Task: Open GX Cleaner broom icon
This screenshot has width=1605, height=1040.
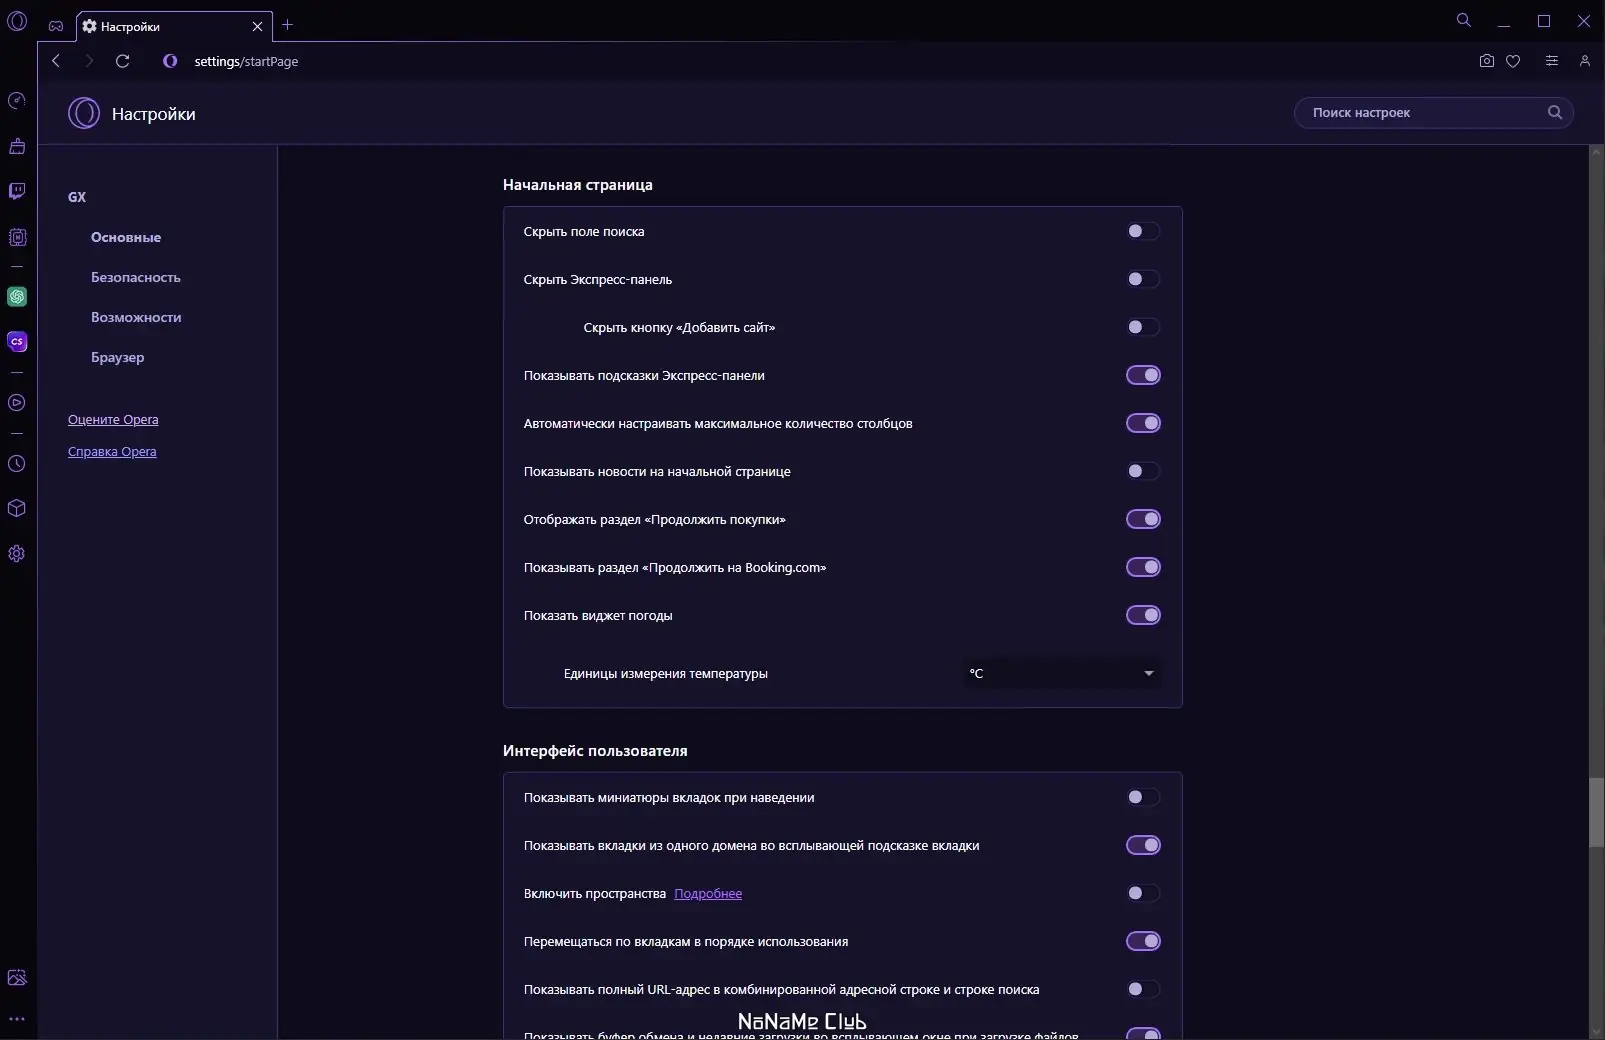Action: tap(17, 147)
